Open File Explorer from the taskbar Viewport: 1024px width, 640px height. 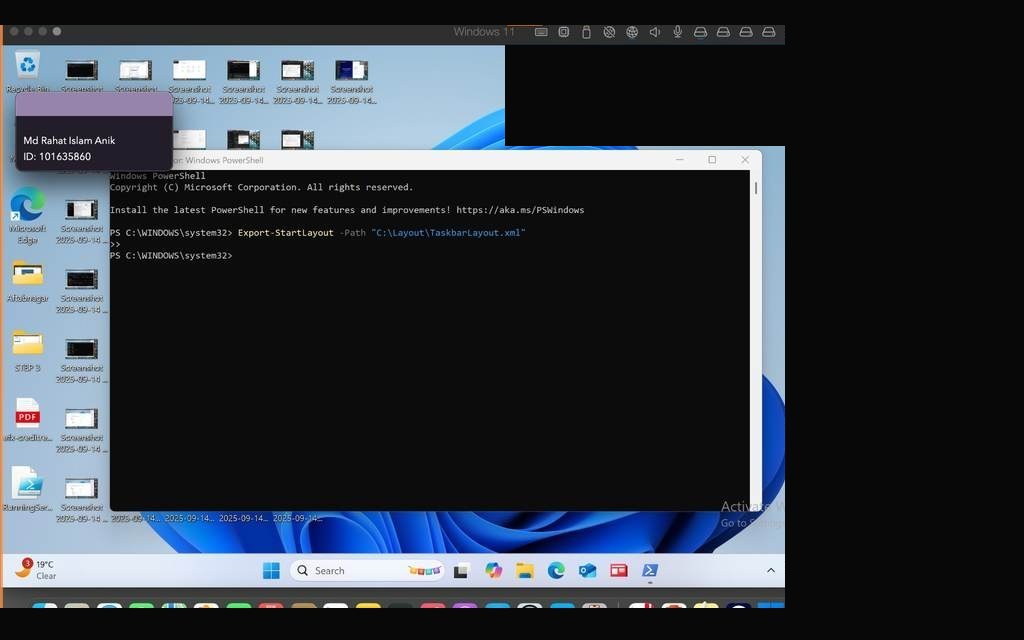pos(525,571)
